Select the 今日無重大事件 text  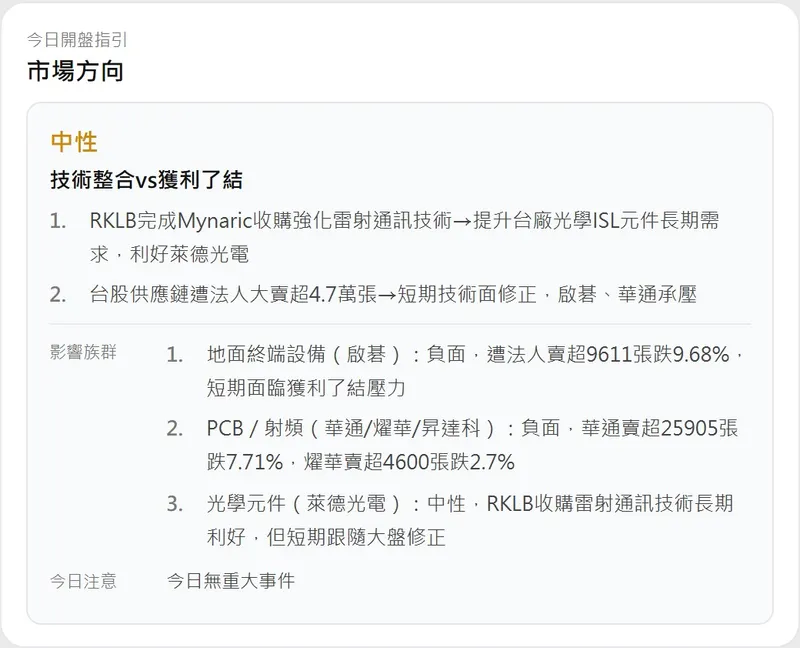tap(231, 581)
